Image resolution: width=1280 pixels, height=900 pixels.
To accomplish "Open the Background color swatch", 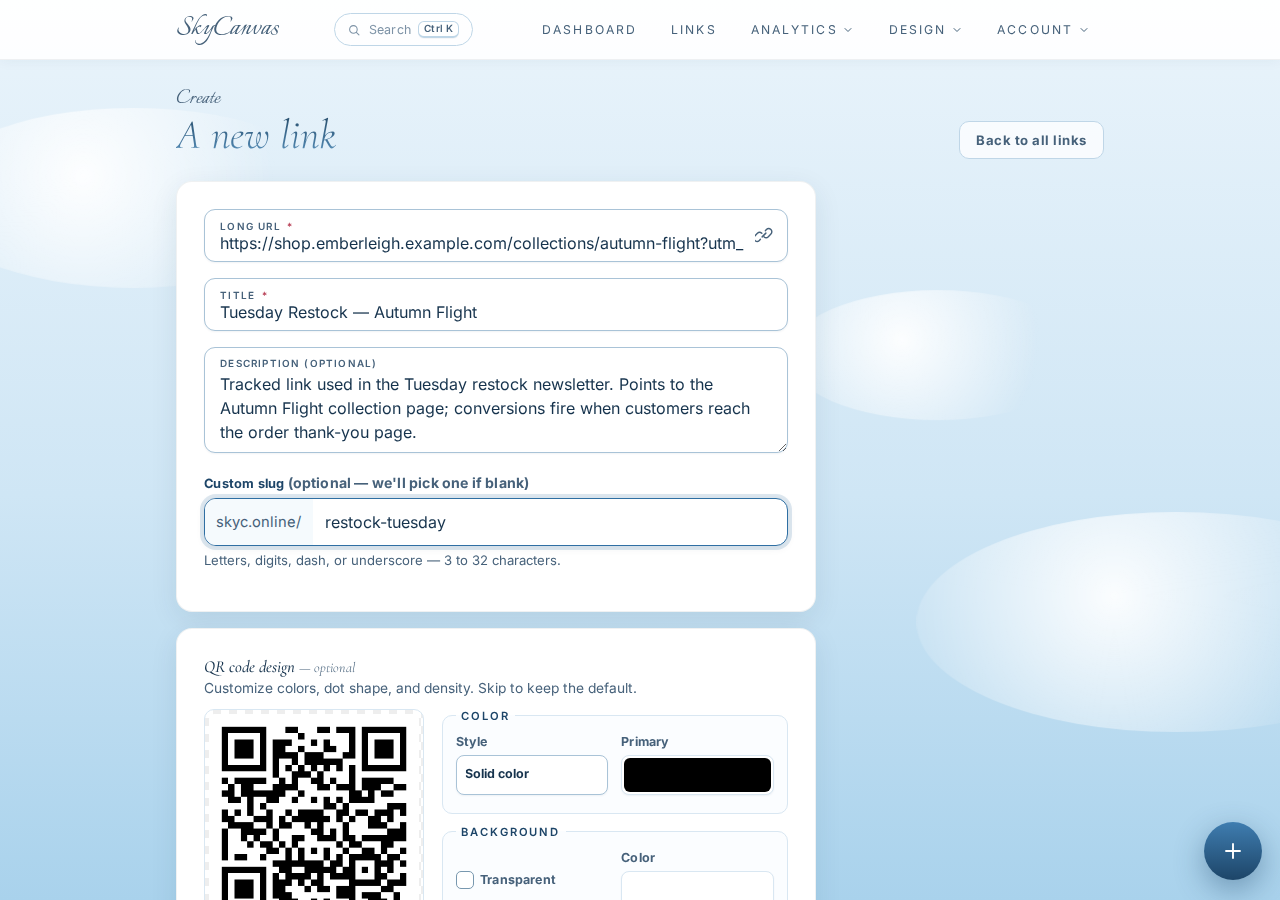I will click(697, 886).
